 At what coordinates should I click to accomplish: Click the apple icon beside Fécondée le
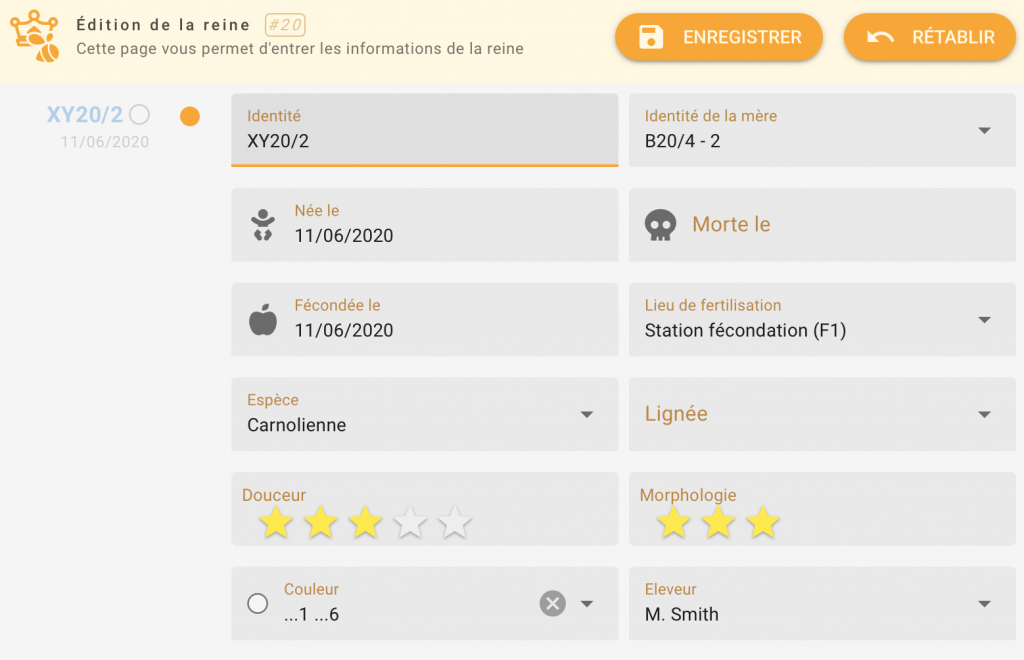click(x=263, y=320)
